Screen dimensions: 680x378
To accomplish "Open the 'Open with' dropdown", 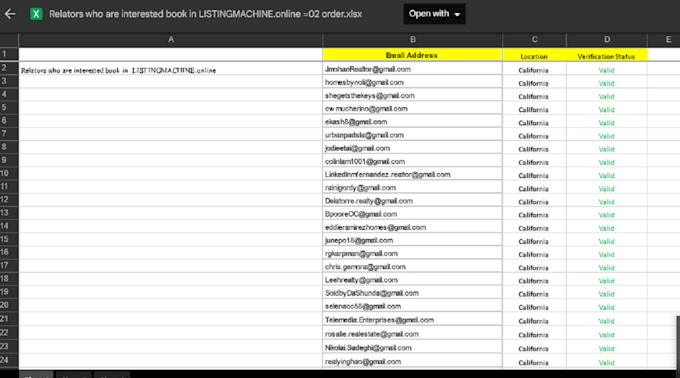I will click(434, 14).
